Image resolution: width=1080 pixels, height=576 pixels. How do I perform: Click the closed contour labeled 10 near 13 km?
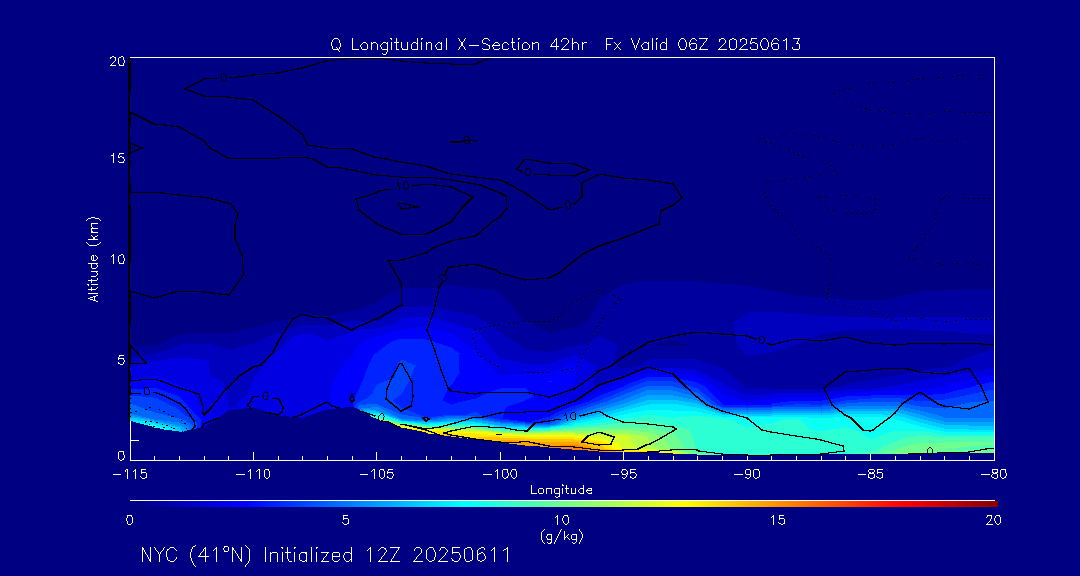pos(414,209)
